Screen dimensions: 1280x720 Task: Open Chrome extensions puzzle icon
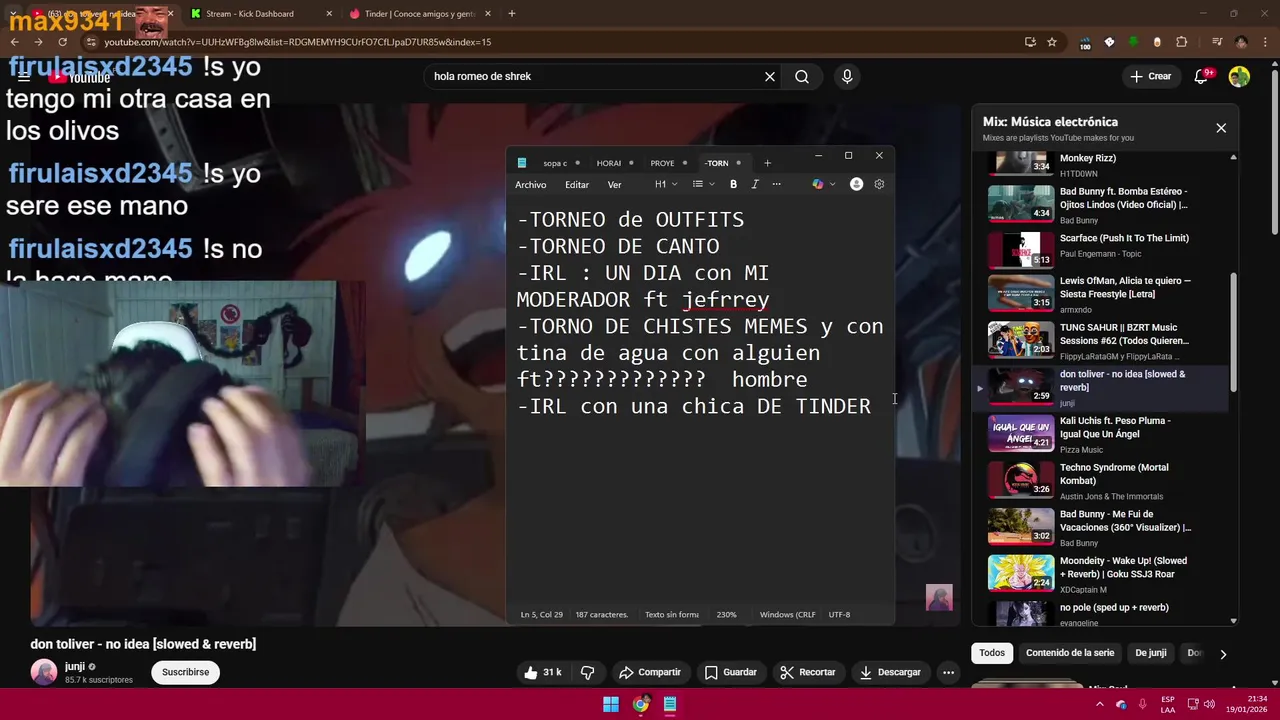click(x=1181, y=42)
